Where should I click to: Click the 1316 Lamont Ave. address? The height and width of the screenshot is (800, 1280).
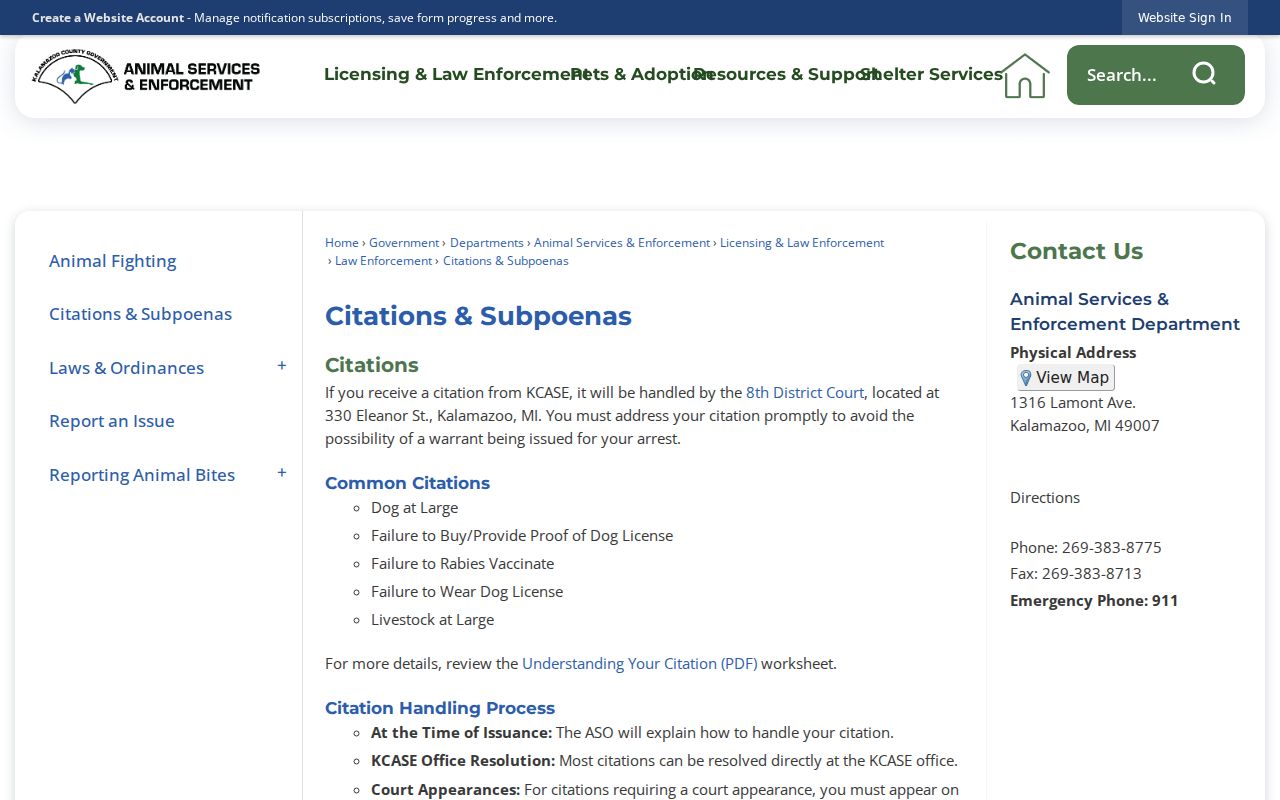[1073, 402]
